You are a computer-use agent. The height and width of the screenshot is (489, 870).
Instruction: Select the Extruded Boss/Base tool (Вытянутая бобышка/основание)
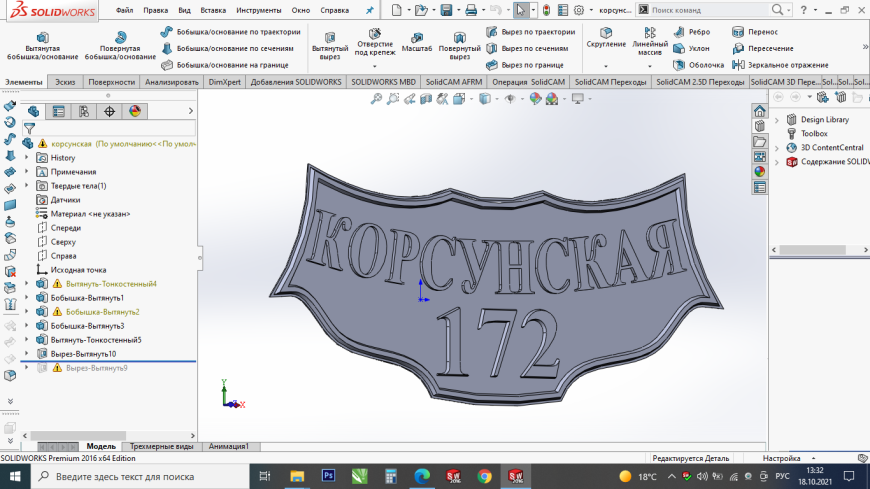(x=42, y=46)
